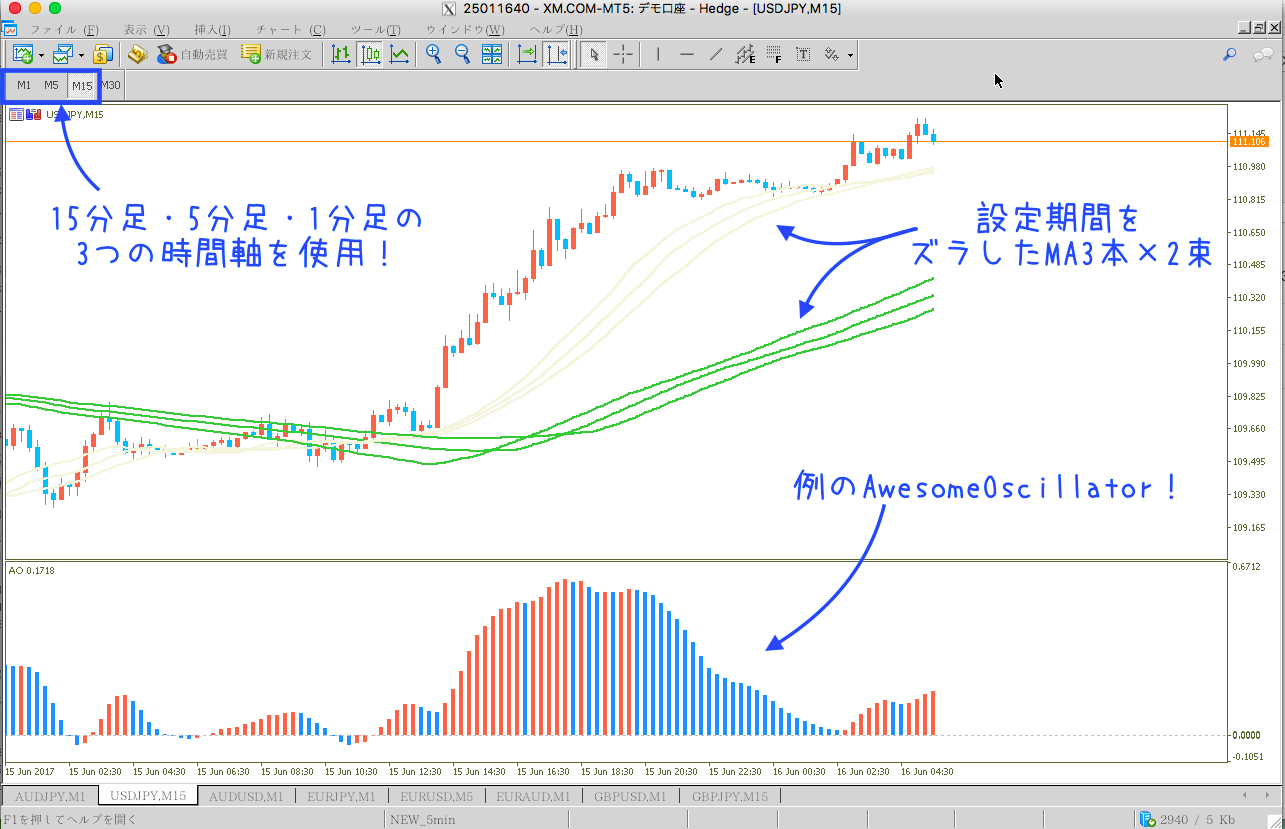Viewport: 1285px width, 829px height.
Task: Zoom out of the chart
Action: tap(462, 54)
